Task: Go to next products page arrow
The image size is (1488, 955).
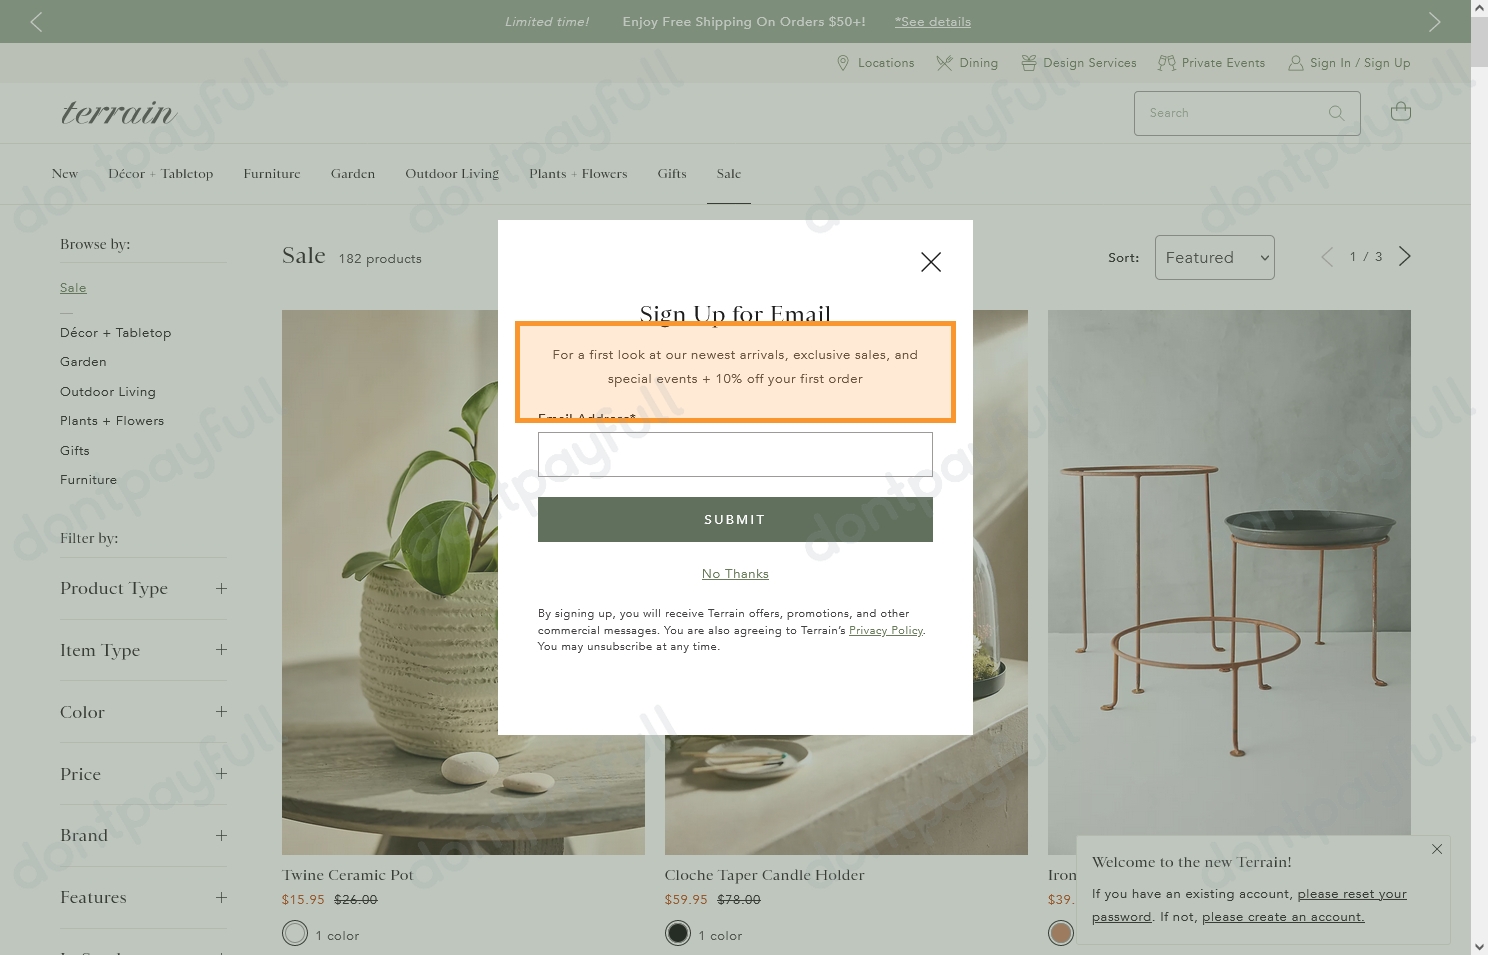Action: (x=1404, y=257)
